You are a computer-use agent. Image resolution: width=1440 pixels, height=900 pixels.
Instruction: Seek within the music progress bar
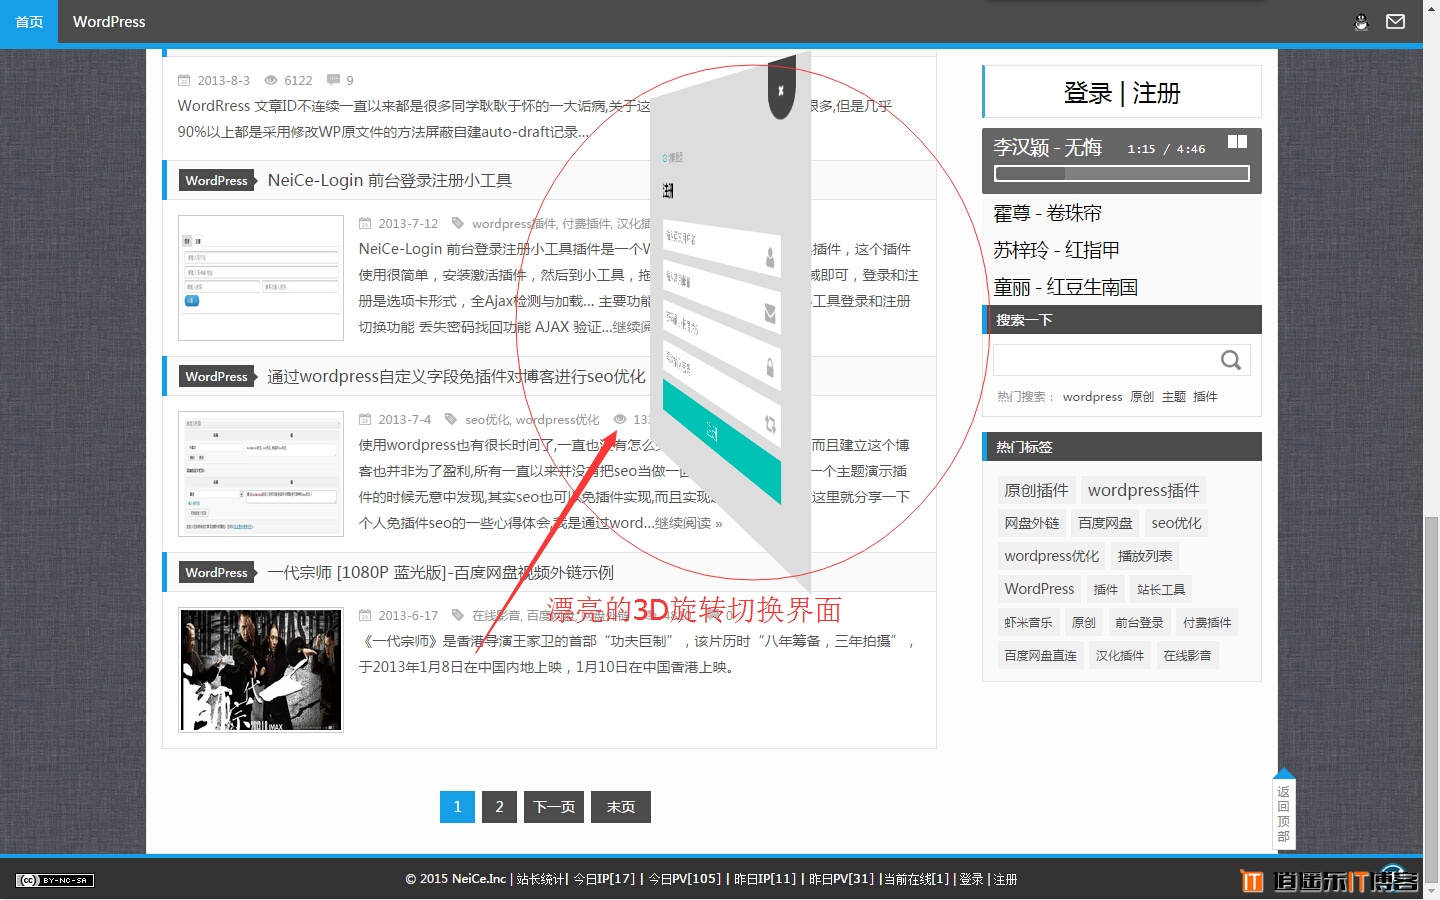[x=1122, y=173]
